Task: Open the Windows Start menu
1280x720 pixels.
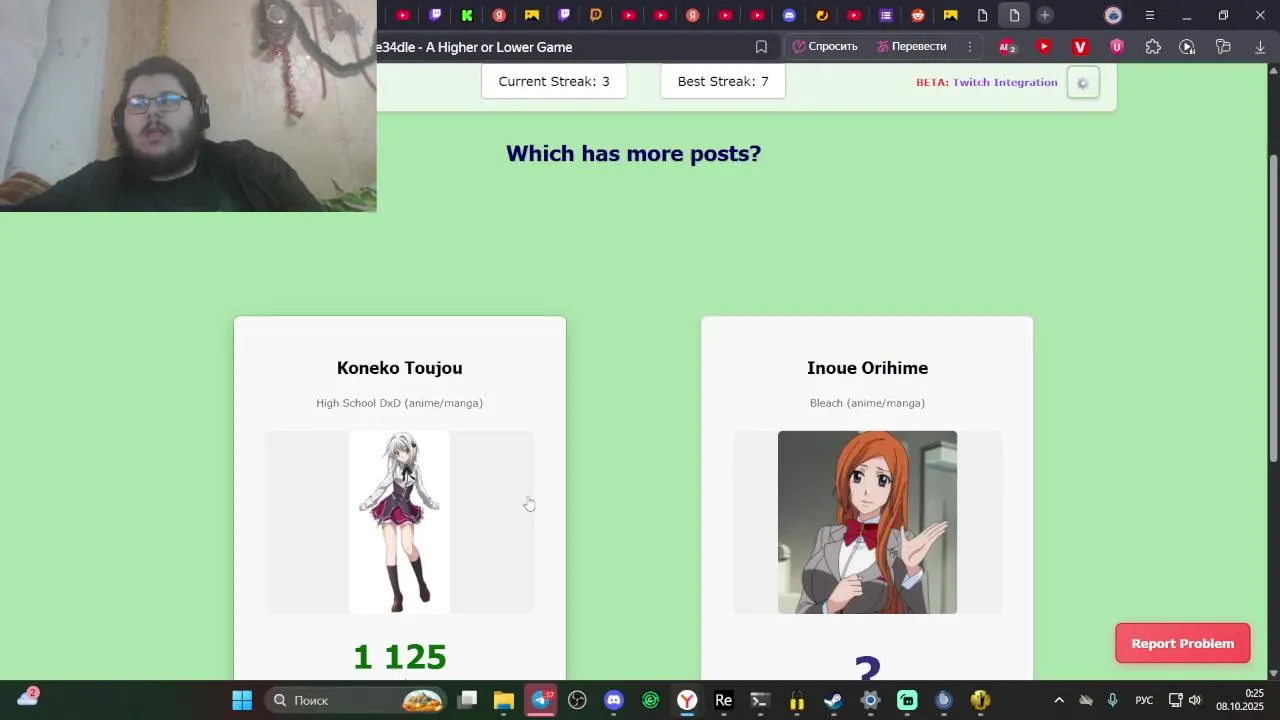Action: coord(242,700)
